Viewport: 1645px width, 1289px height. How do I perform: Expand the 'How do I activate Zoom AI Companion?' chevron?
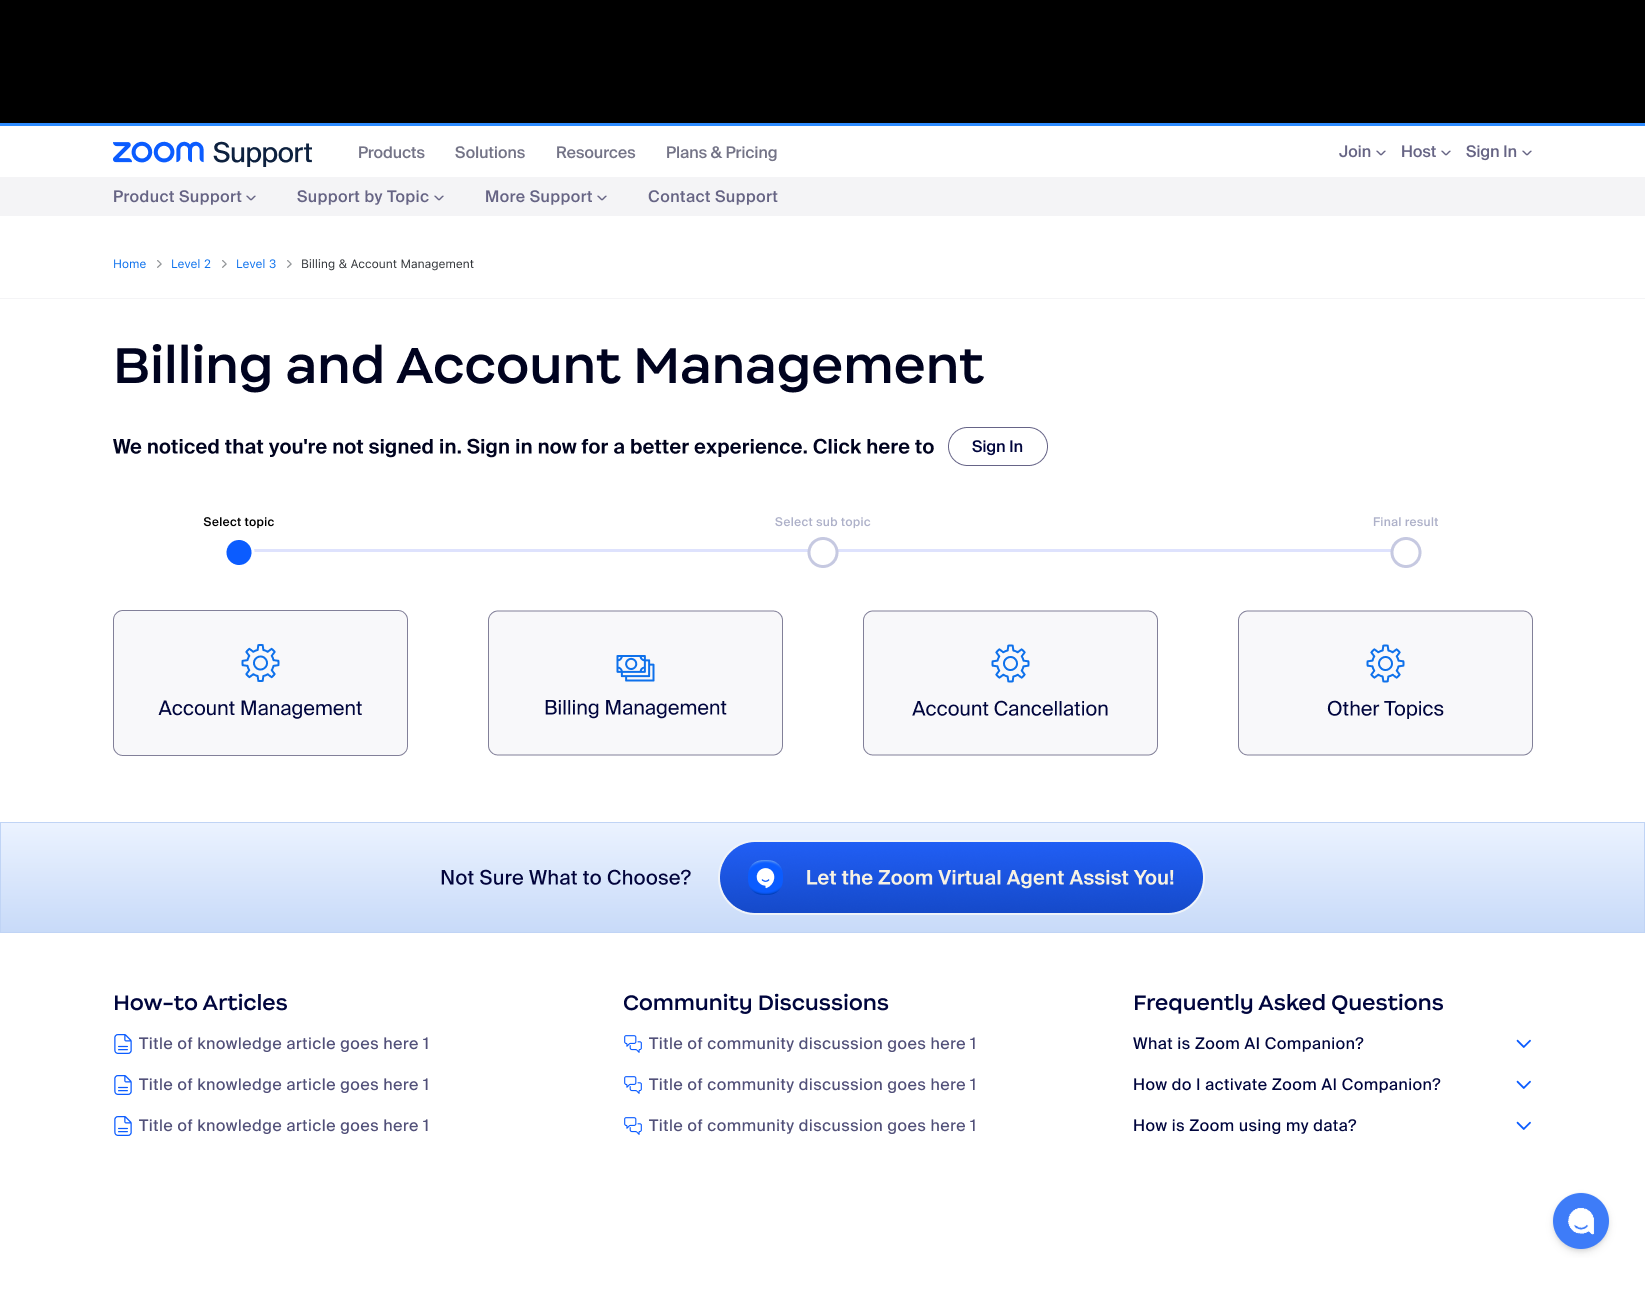1523,1085
